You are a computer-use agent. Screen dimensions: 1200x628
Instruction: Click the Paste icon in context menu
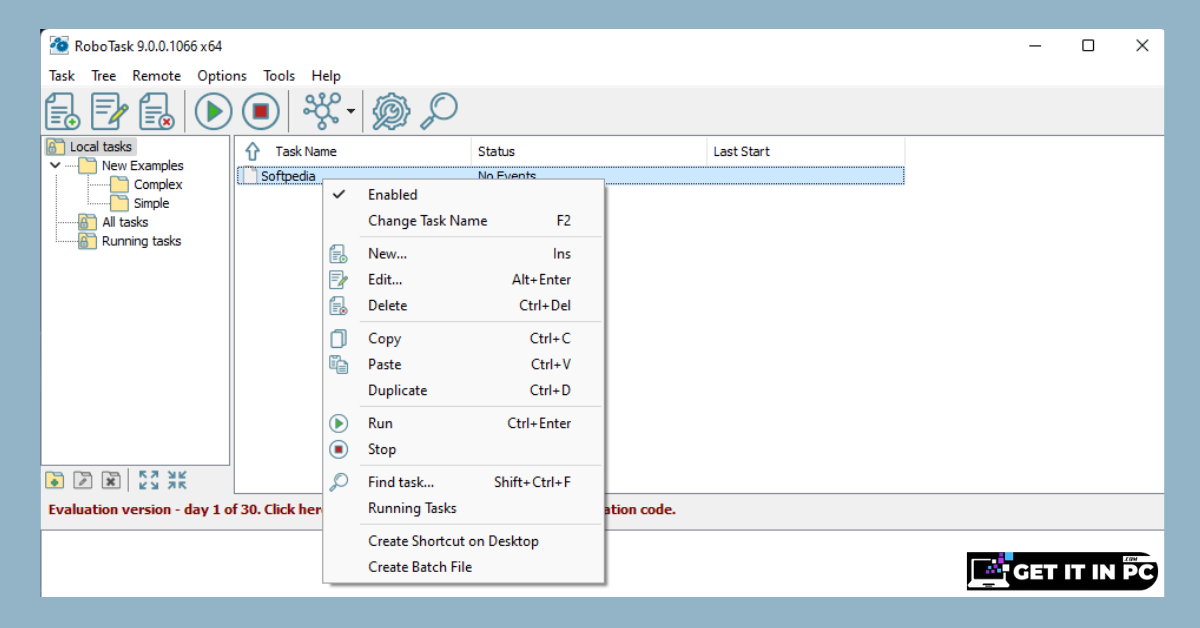(339, 365)
